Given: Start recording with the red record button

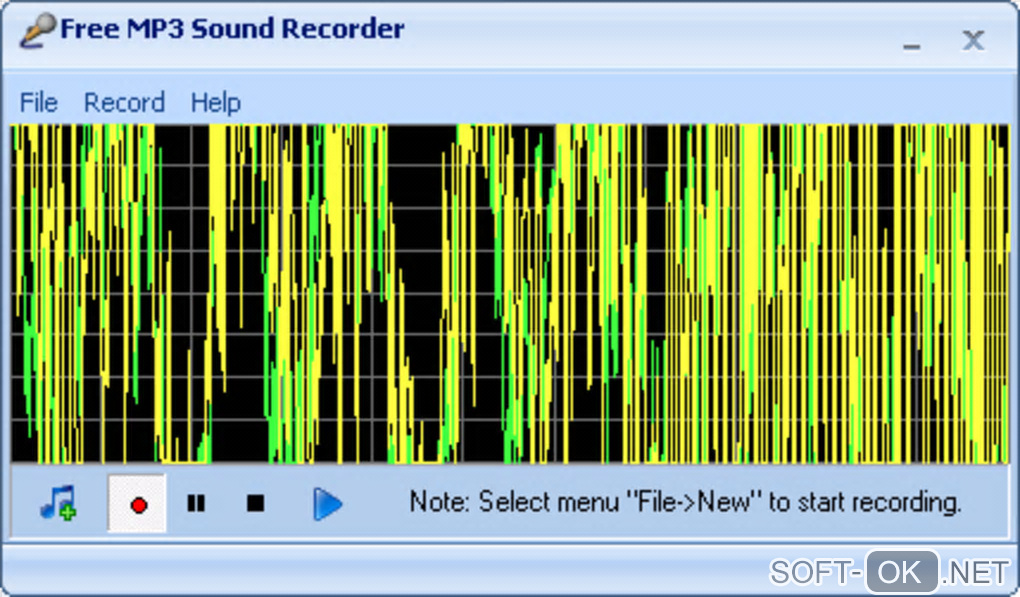Looking at the screenshot, I should [x=137, y=503].
